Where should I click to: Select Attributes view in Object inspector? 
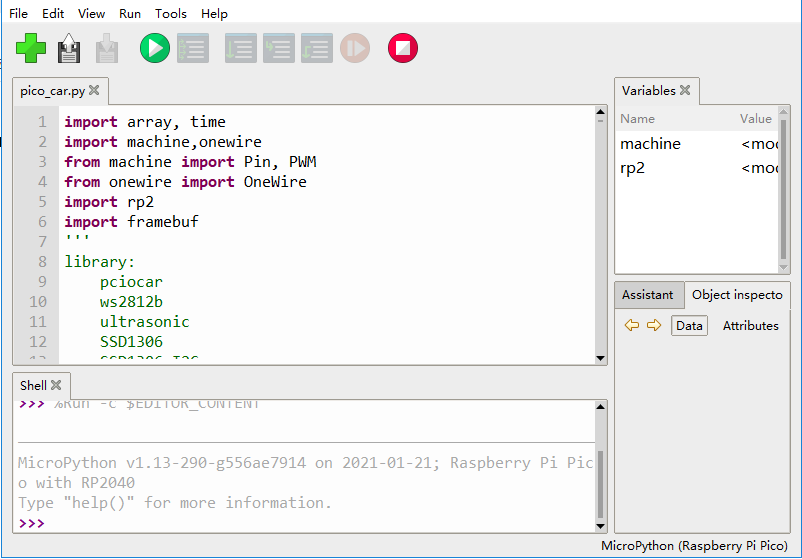click(750, 326)
